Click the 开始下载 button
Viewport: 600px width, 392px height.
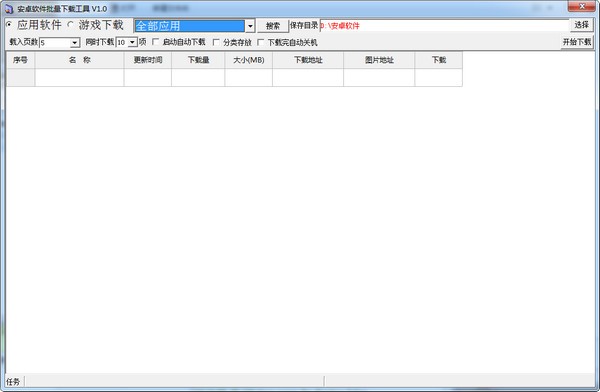point(577,42)
